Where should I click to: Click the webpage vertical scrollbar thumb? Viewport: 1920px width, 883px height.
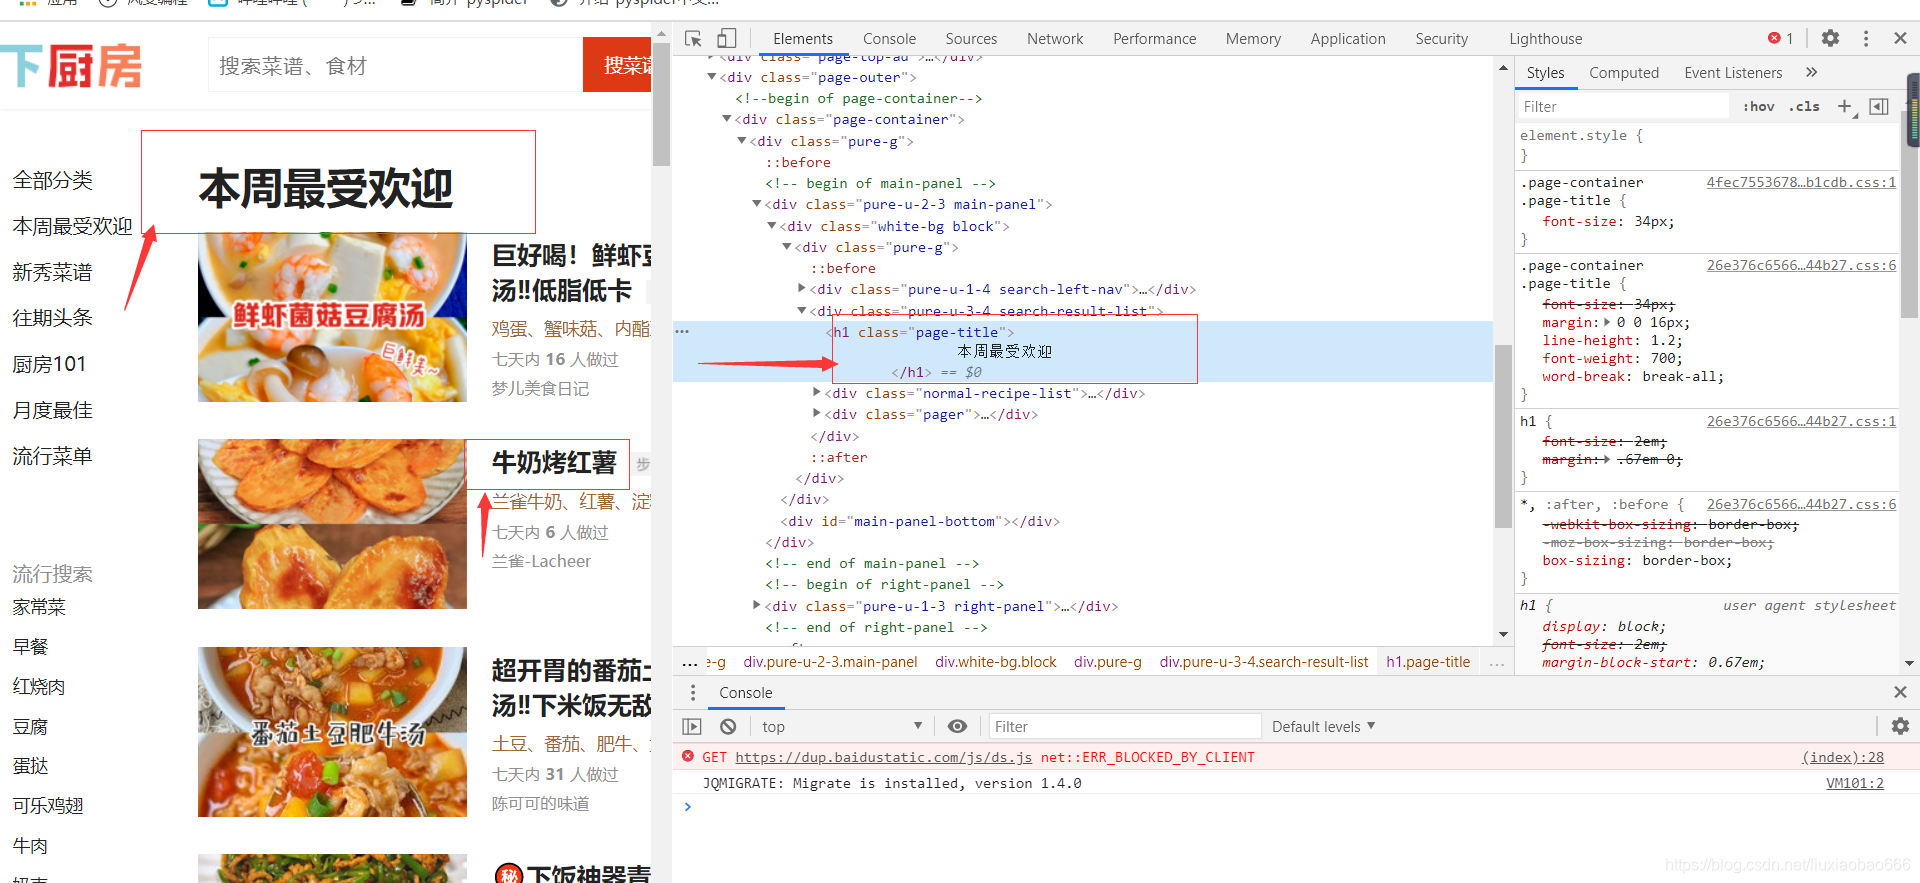(x=661, y=102)
